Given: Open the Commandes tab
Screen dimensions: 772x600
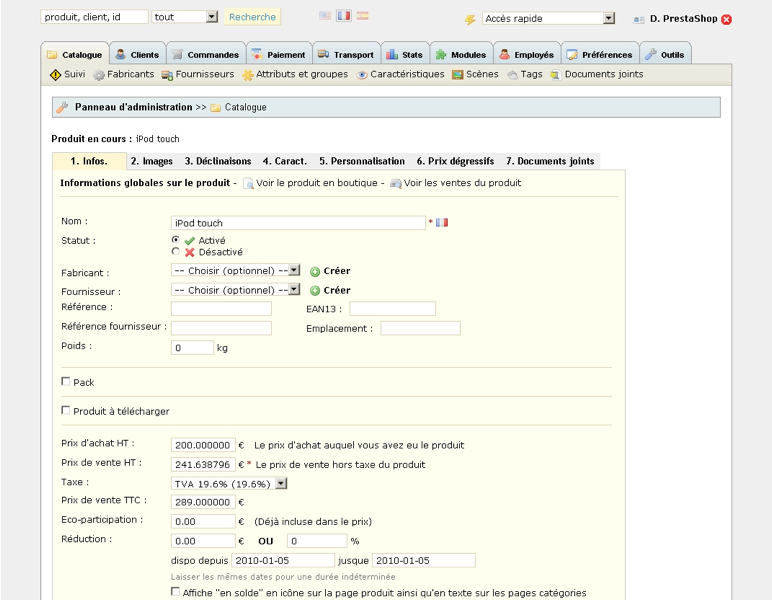Looking at the screenshot, I should tap(206, 55).
